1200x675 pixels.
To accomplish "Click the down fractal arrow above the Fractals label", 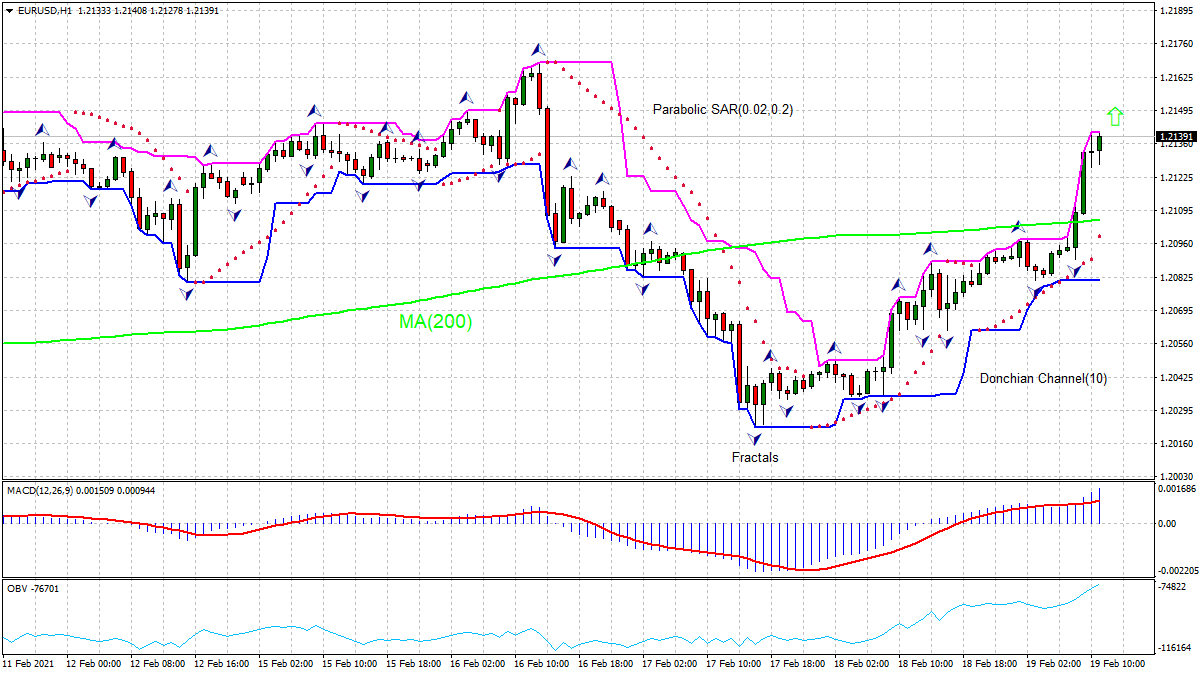I will point(754,439).
